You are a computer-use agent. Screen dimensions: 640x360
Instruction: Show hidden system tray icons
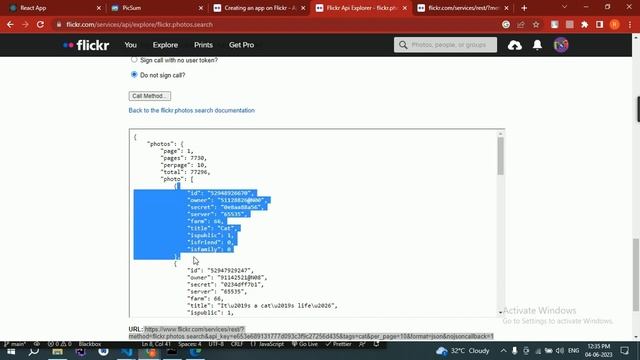click(503, 351)
